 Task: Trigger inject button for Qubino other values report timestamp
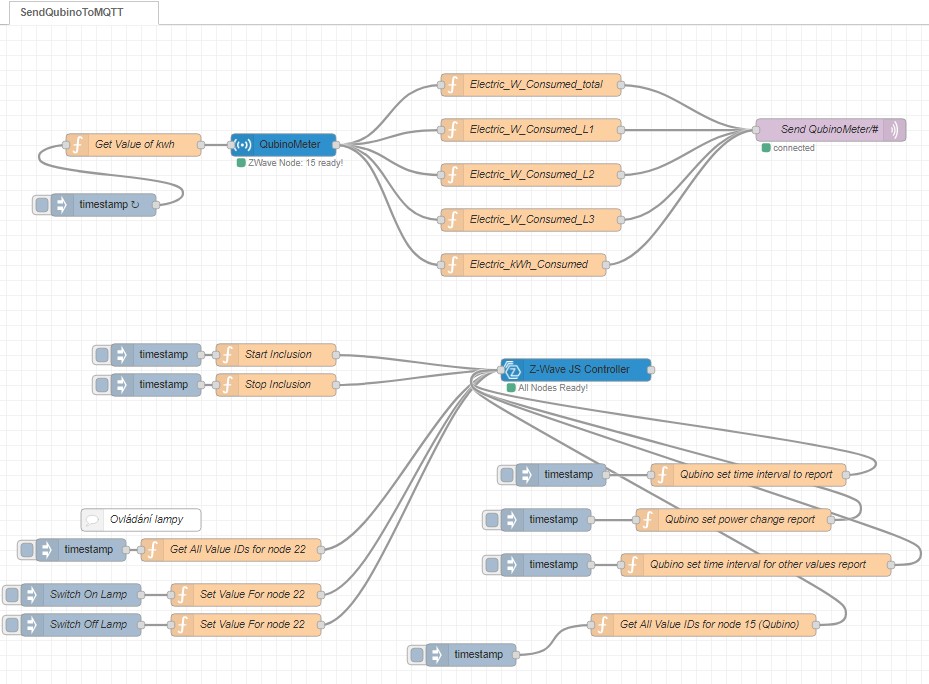click(x=492, y=565)
